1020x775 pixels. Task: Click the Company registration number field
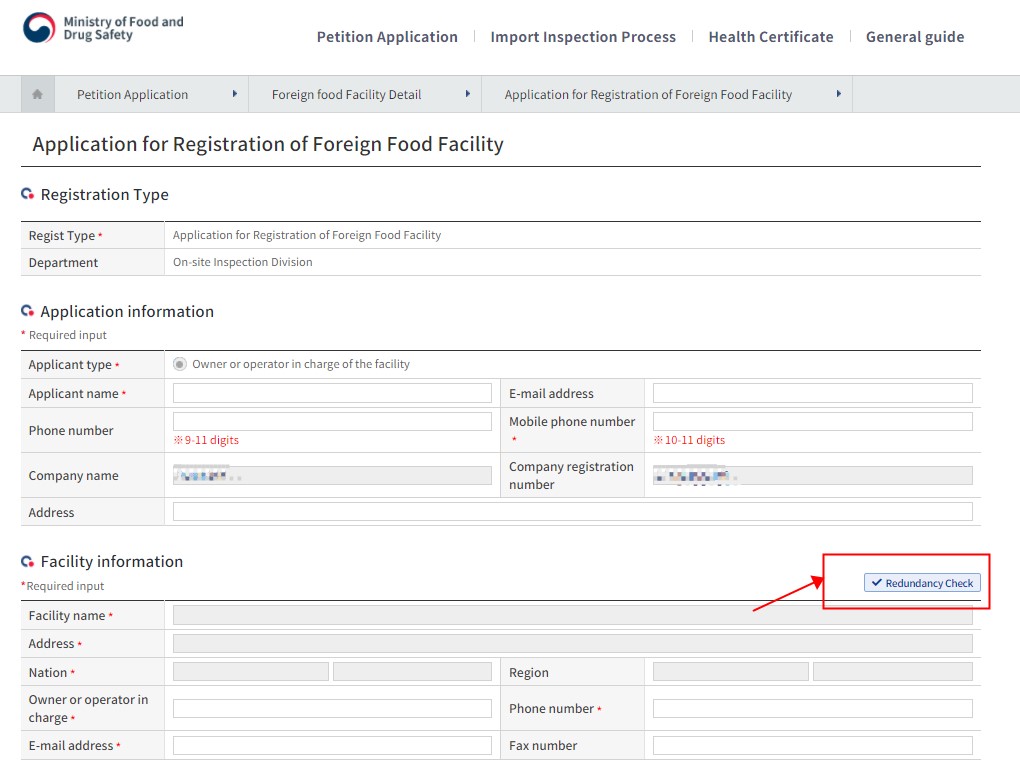(x=812, y=476)
